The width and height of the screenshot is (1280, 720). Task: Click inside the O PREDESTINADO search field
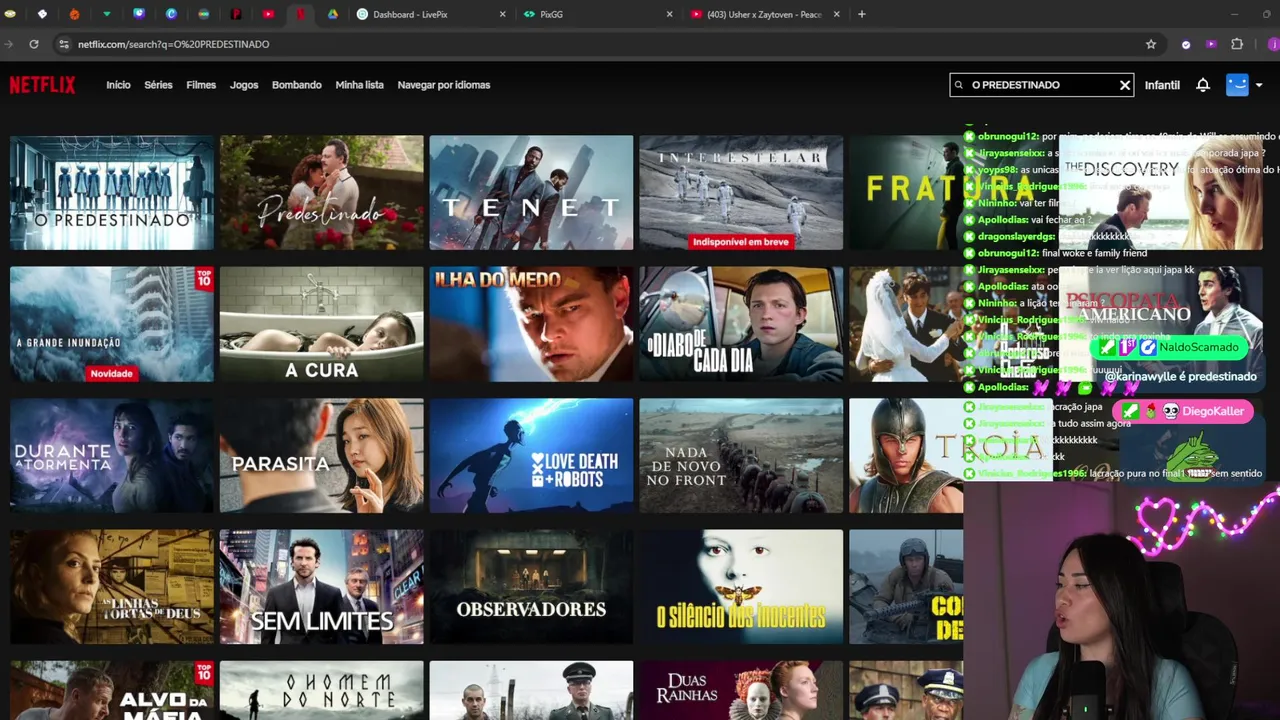(1040, 85)
